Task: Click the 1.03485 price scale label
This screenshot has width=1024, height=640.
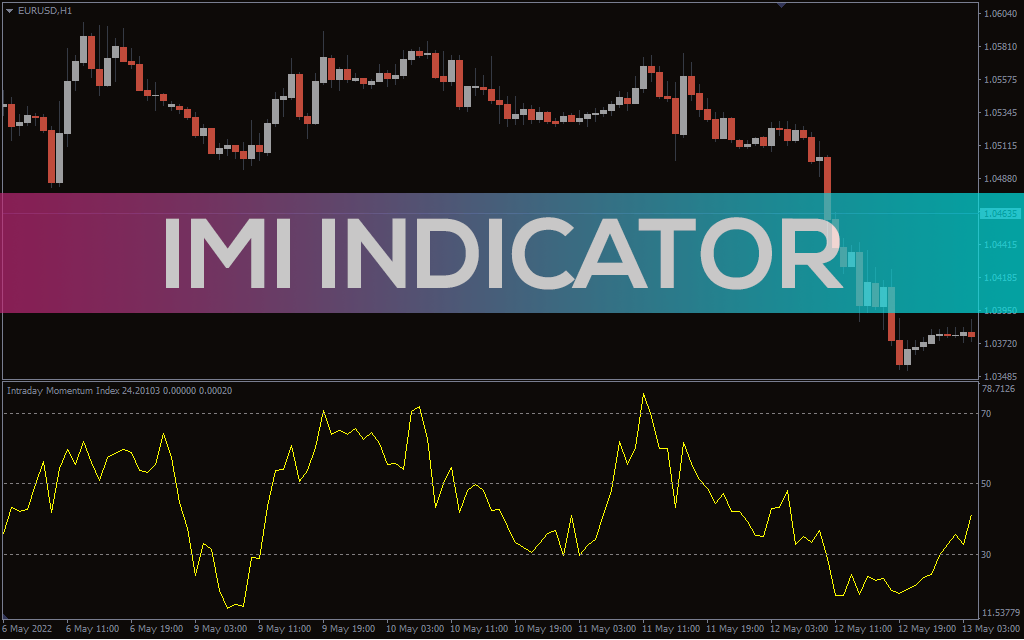Action: [1000, 377]
